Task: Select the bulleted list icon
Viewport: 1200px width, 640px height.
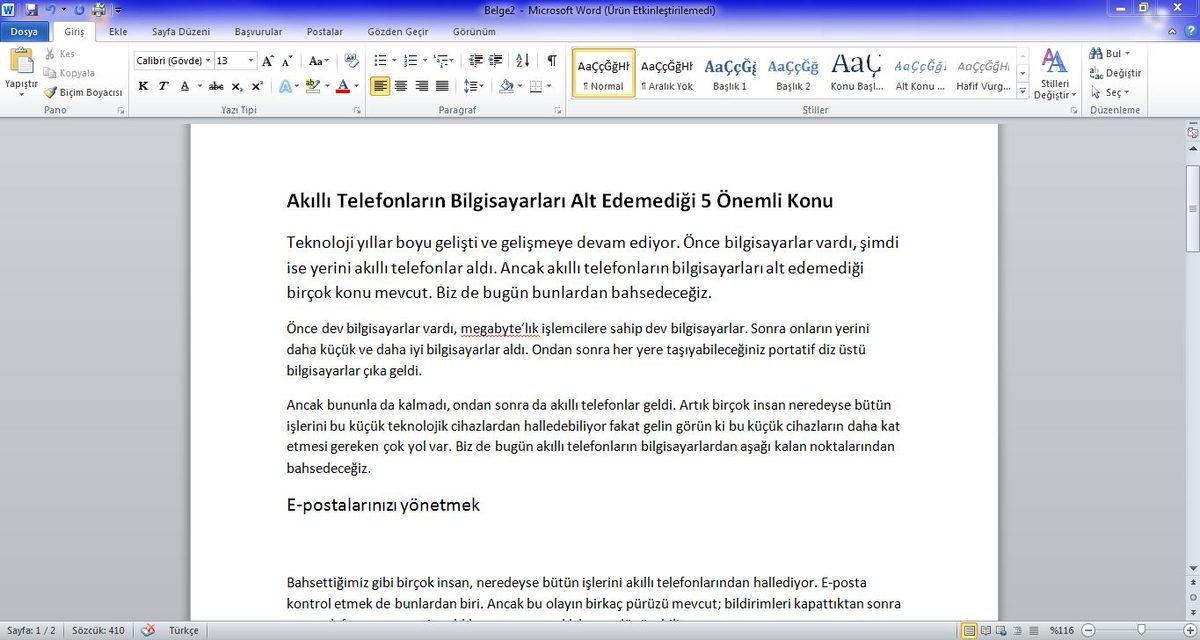Action: click(378, 61)
